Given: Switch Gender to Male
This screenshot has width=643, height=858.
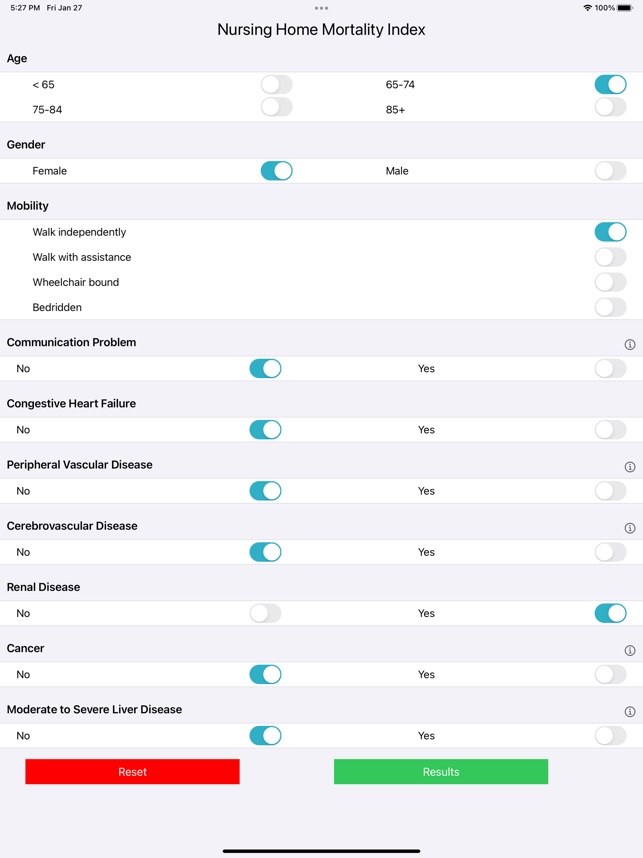Looking at the screenshot, I should (x=610, y=171).
